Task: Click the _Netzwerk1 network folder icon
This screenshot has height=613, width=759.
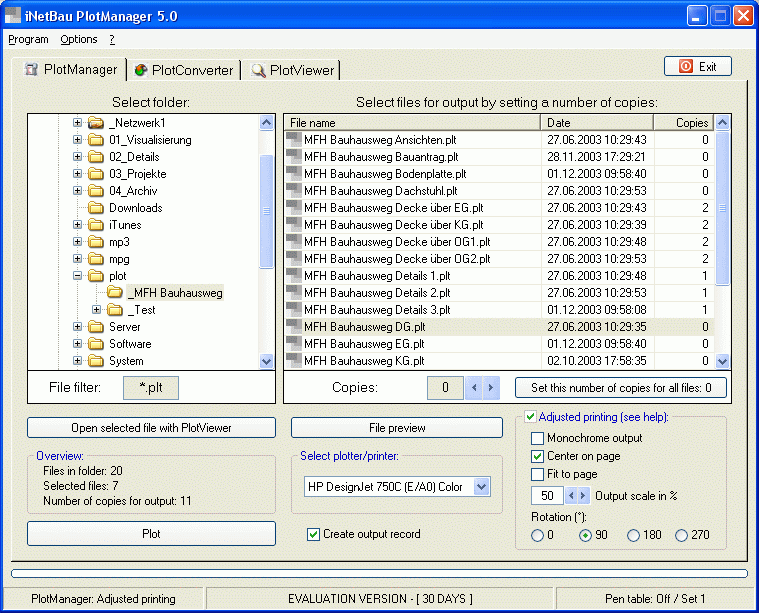Action: [x=96, y=123]
